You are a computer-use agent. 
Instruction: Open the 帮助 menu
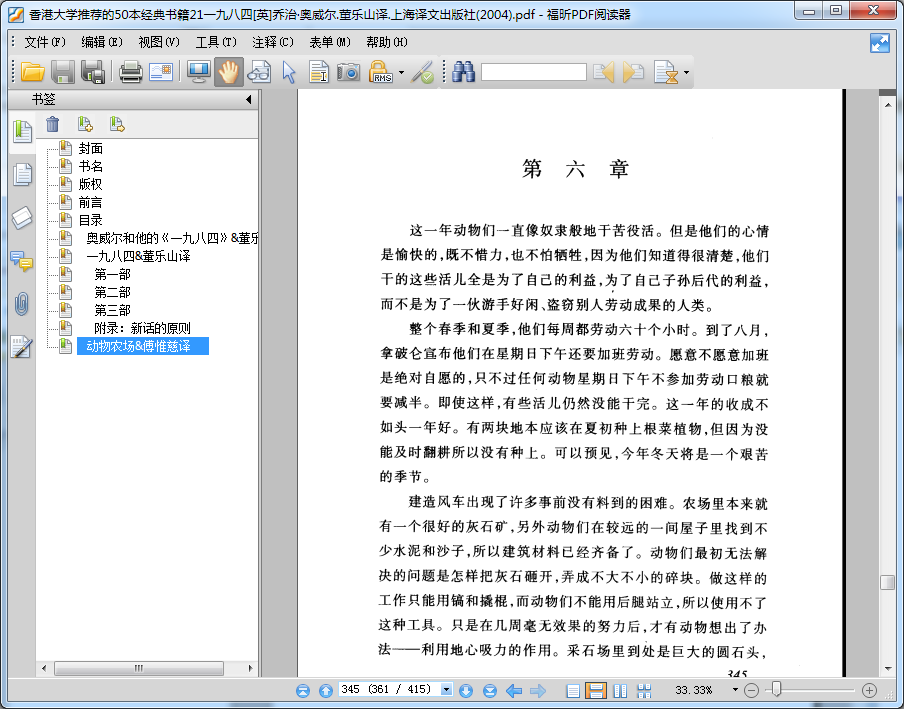click(387, 42)
